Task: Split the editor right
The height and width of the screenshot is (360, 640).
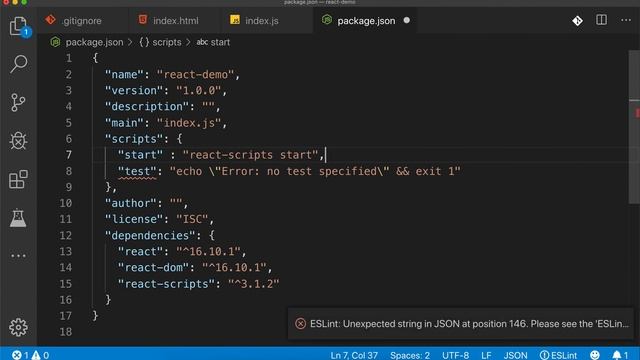Action: [x=601, y=20]
